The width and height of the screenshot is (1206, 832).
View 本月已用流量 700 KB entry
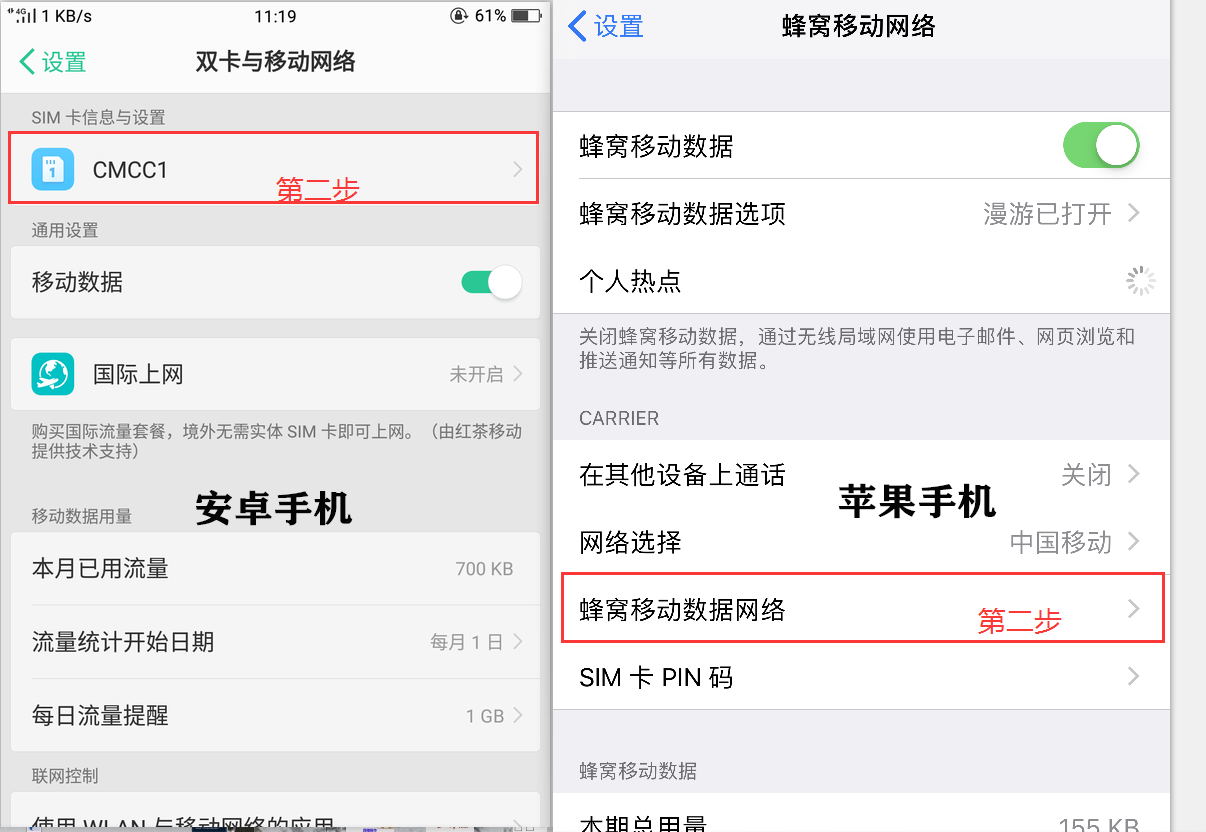[275, 569]
